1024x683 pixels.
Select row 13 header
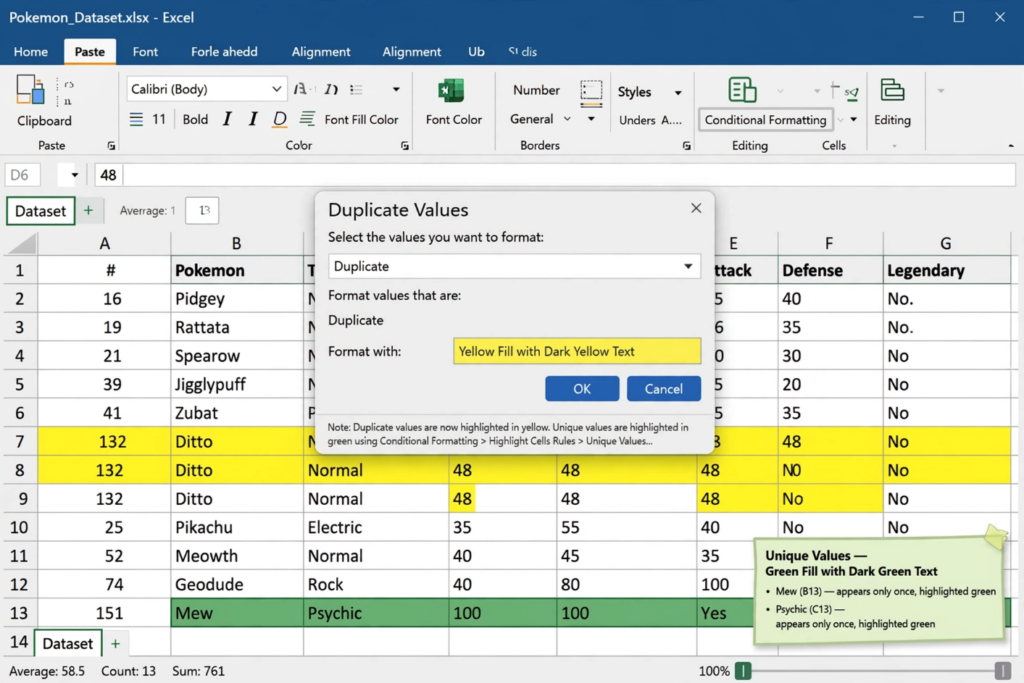coord(20,613)
